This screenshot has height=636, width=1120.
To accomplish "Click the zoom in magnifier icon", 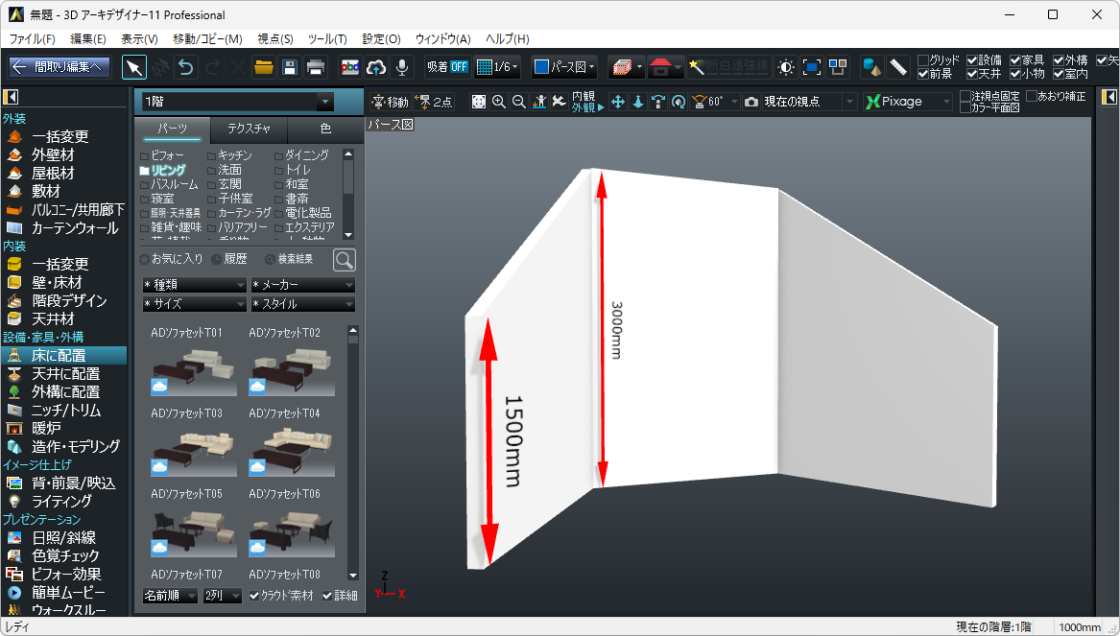I will 497,103.
